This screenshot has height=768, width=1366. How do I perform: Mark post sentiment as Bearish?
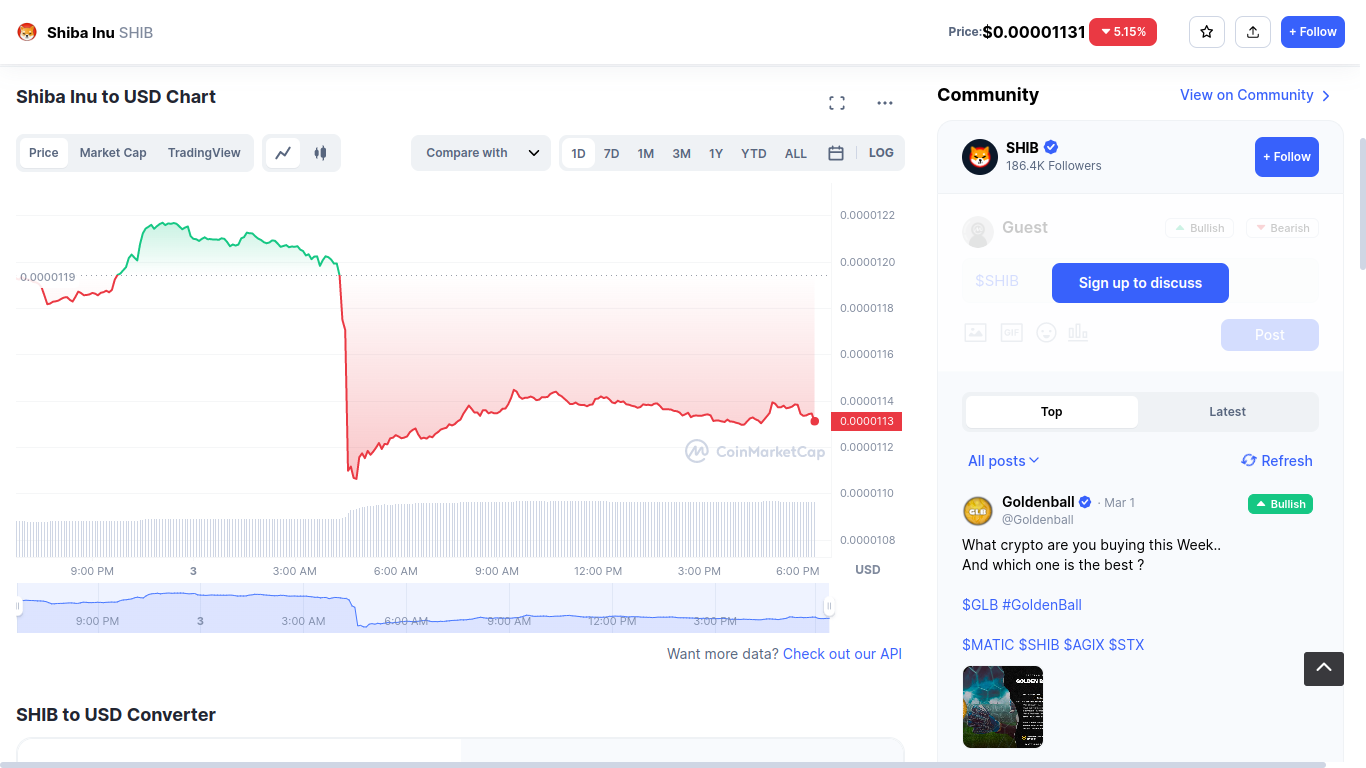pos(1282,228)
